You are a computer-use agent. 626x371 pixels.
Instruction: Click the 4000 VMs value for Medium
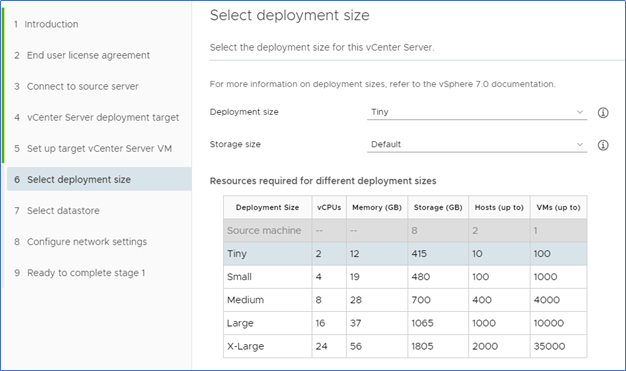tap(547, 300)
